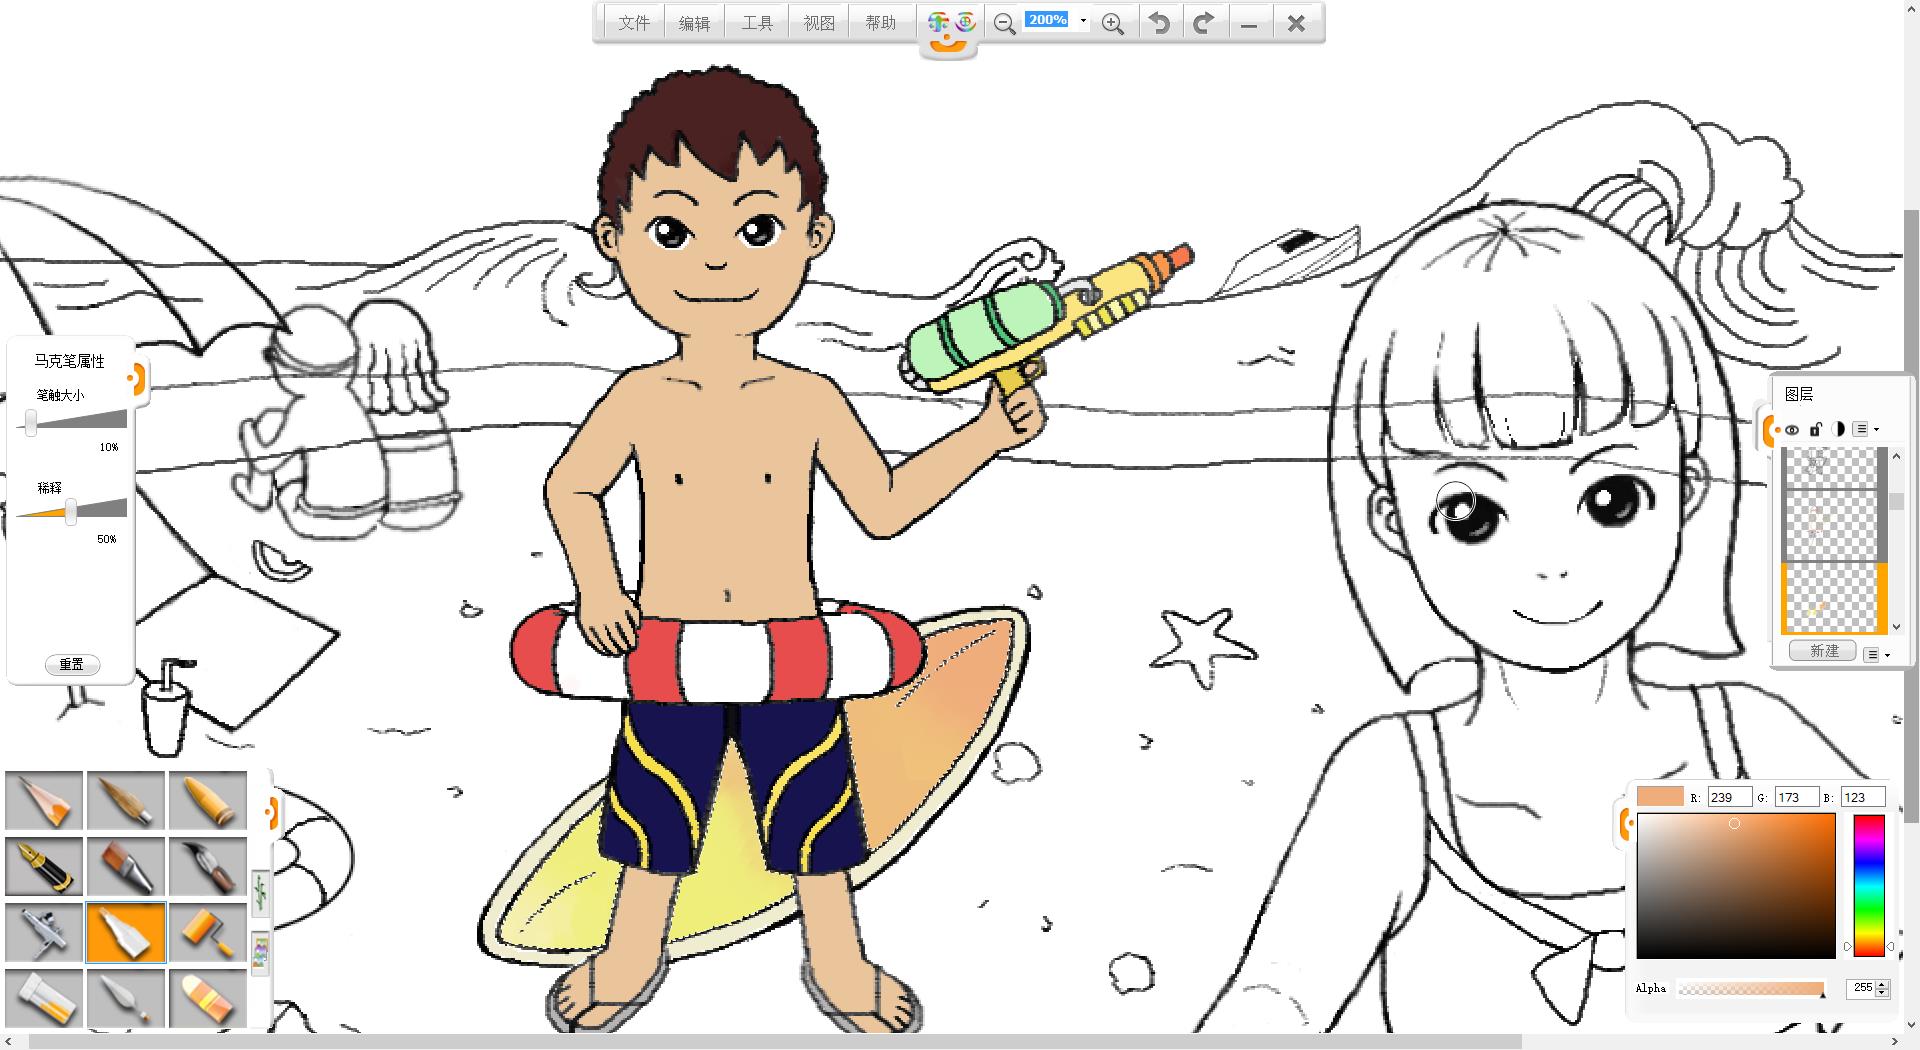Click the 新建 button to add layer
Screen dimensions: 1920x1050
[x=1823, y=651]
